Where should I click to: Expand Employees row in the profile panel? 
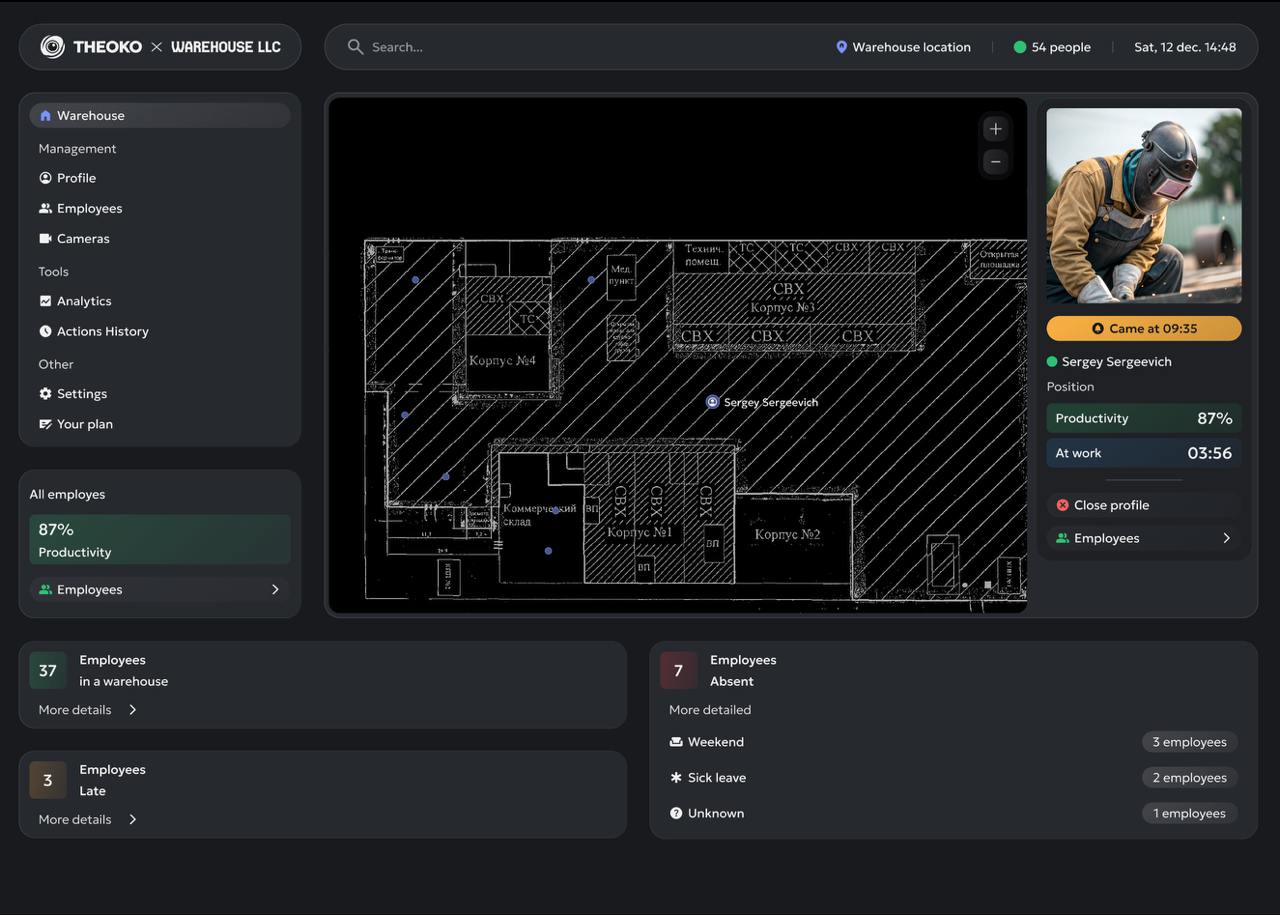(x=1144, y=538)
